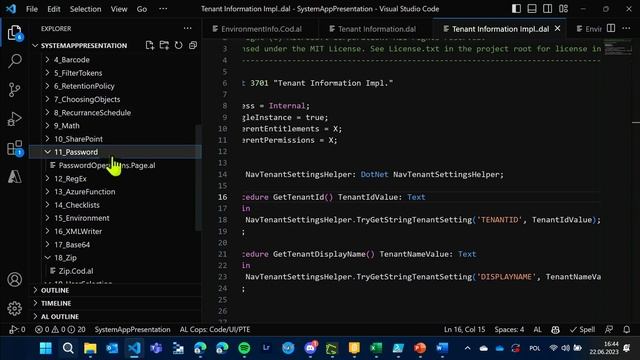
Task: Click Spell checker status item
Action: pos(582,329)
